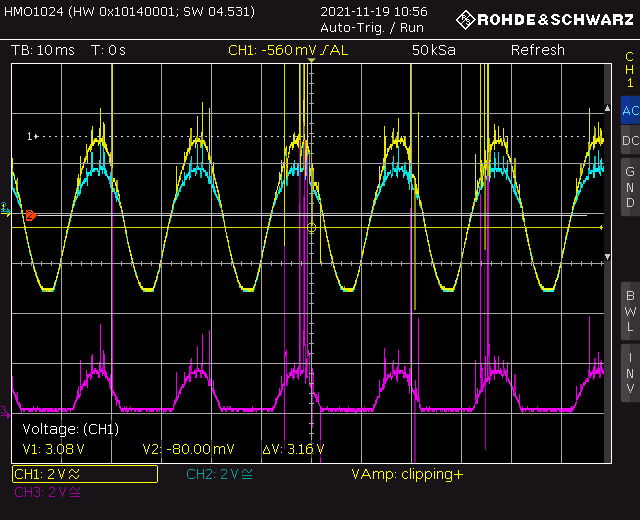Select GND coupling softkey
The height and width of the screenshot is (520, 640).
[x=630, y=187]
